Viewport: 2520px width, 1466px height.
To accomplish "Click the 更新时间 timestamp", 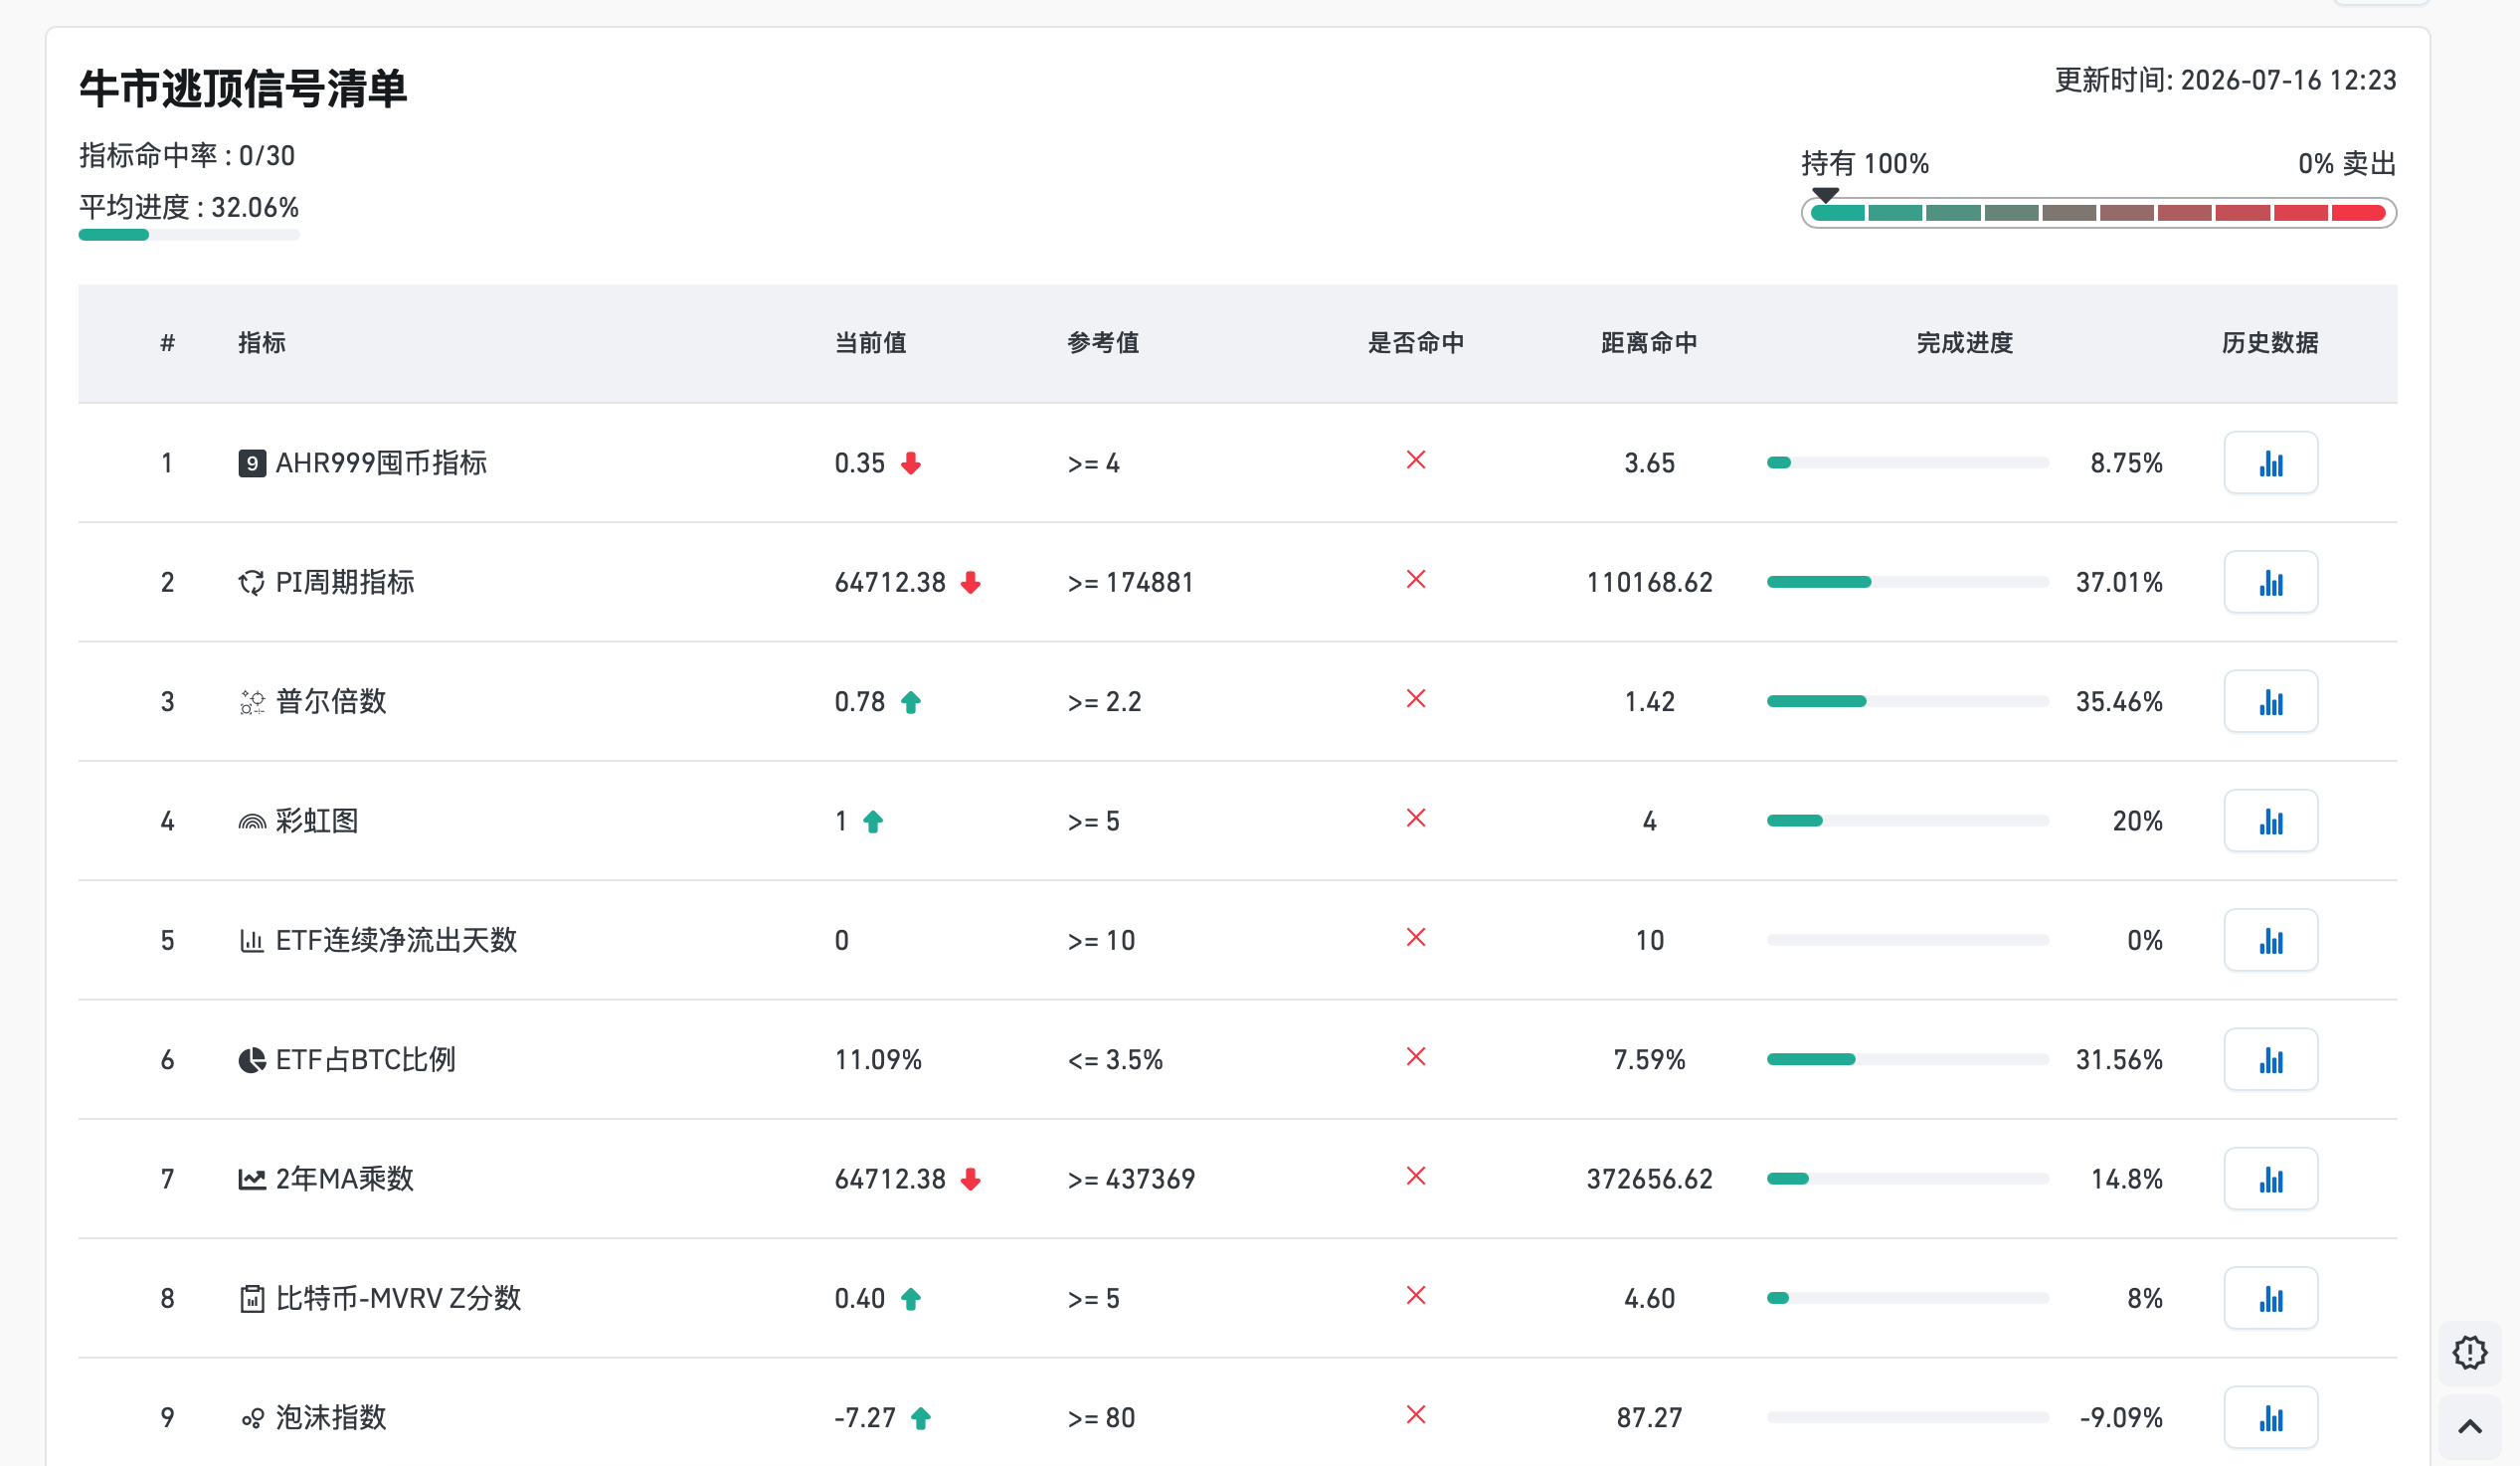I will point(2225,80).
